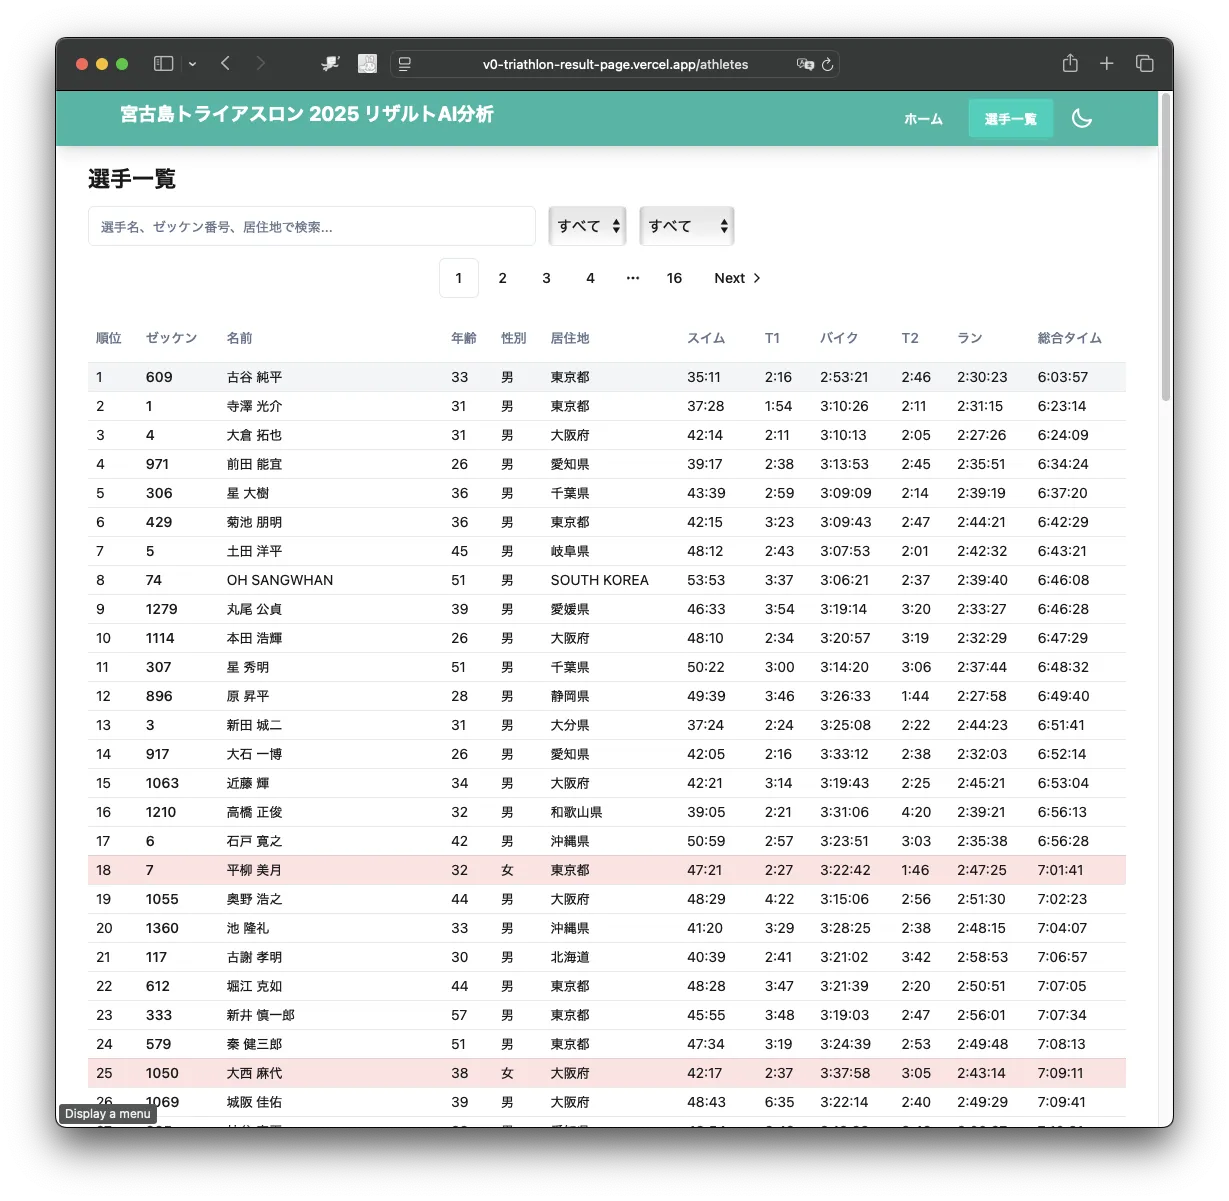This screenshot has width=1229, height=1201.
Task: Click the vertical page scrollbar
Action: (x=1165, y=250)
